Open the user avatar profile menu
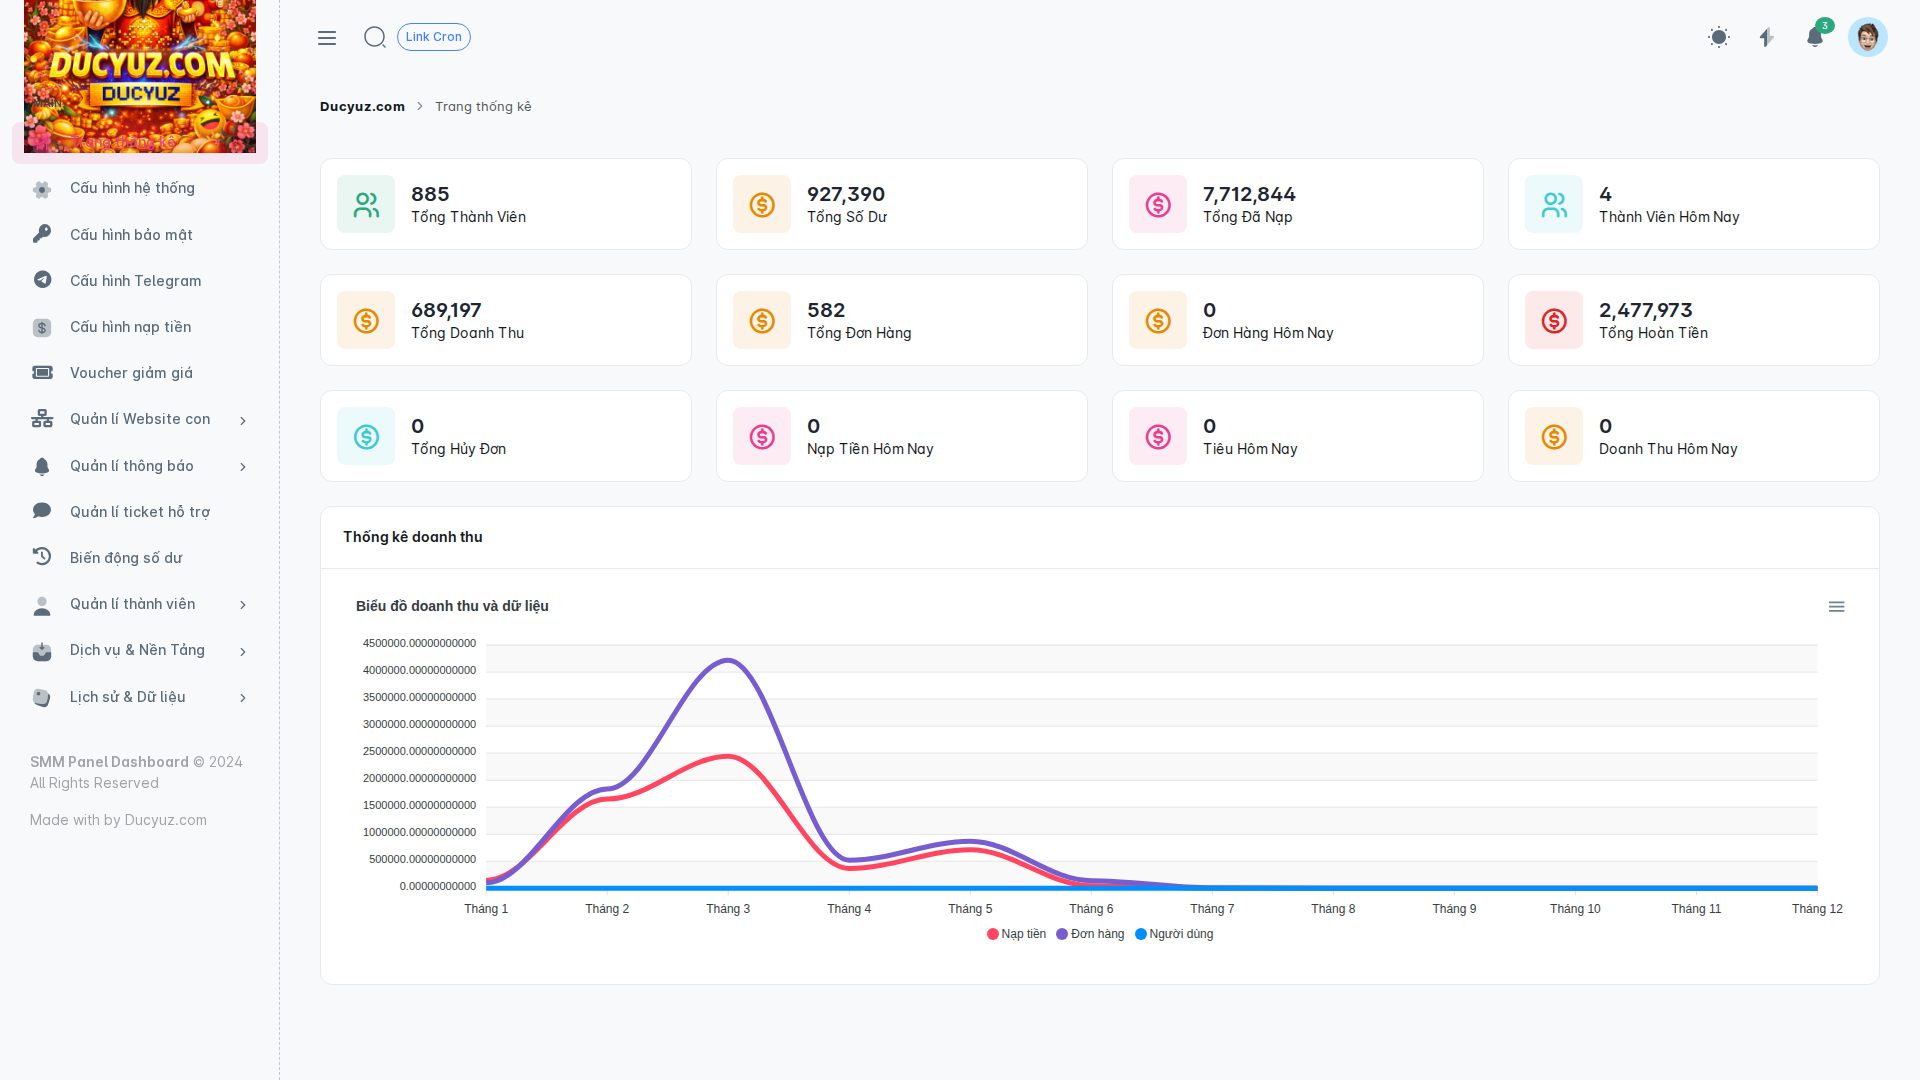Screen dimensions: 1920x1080 click(1867, 37)
